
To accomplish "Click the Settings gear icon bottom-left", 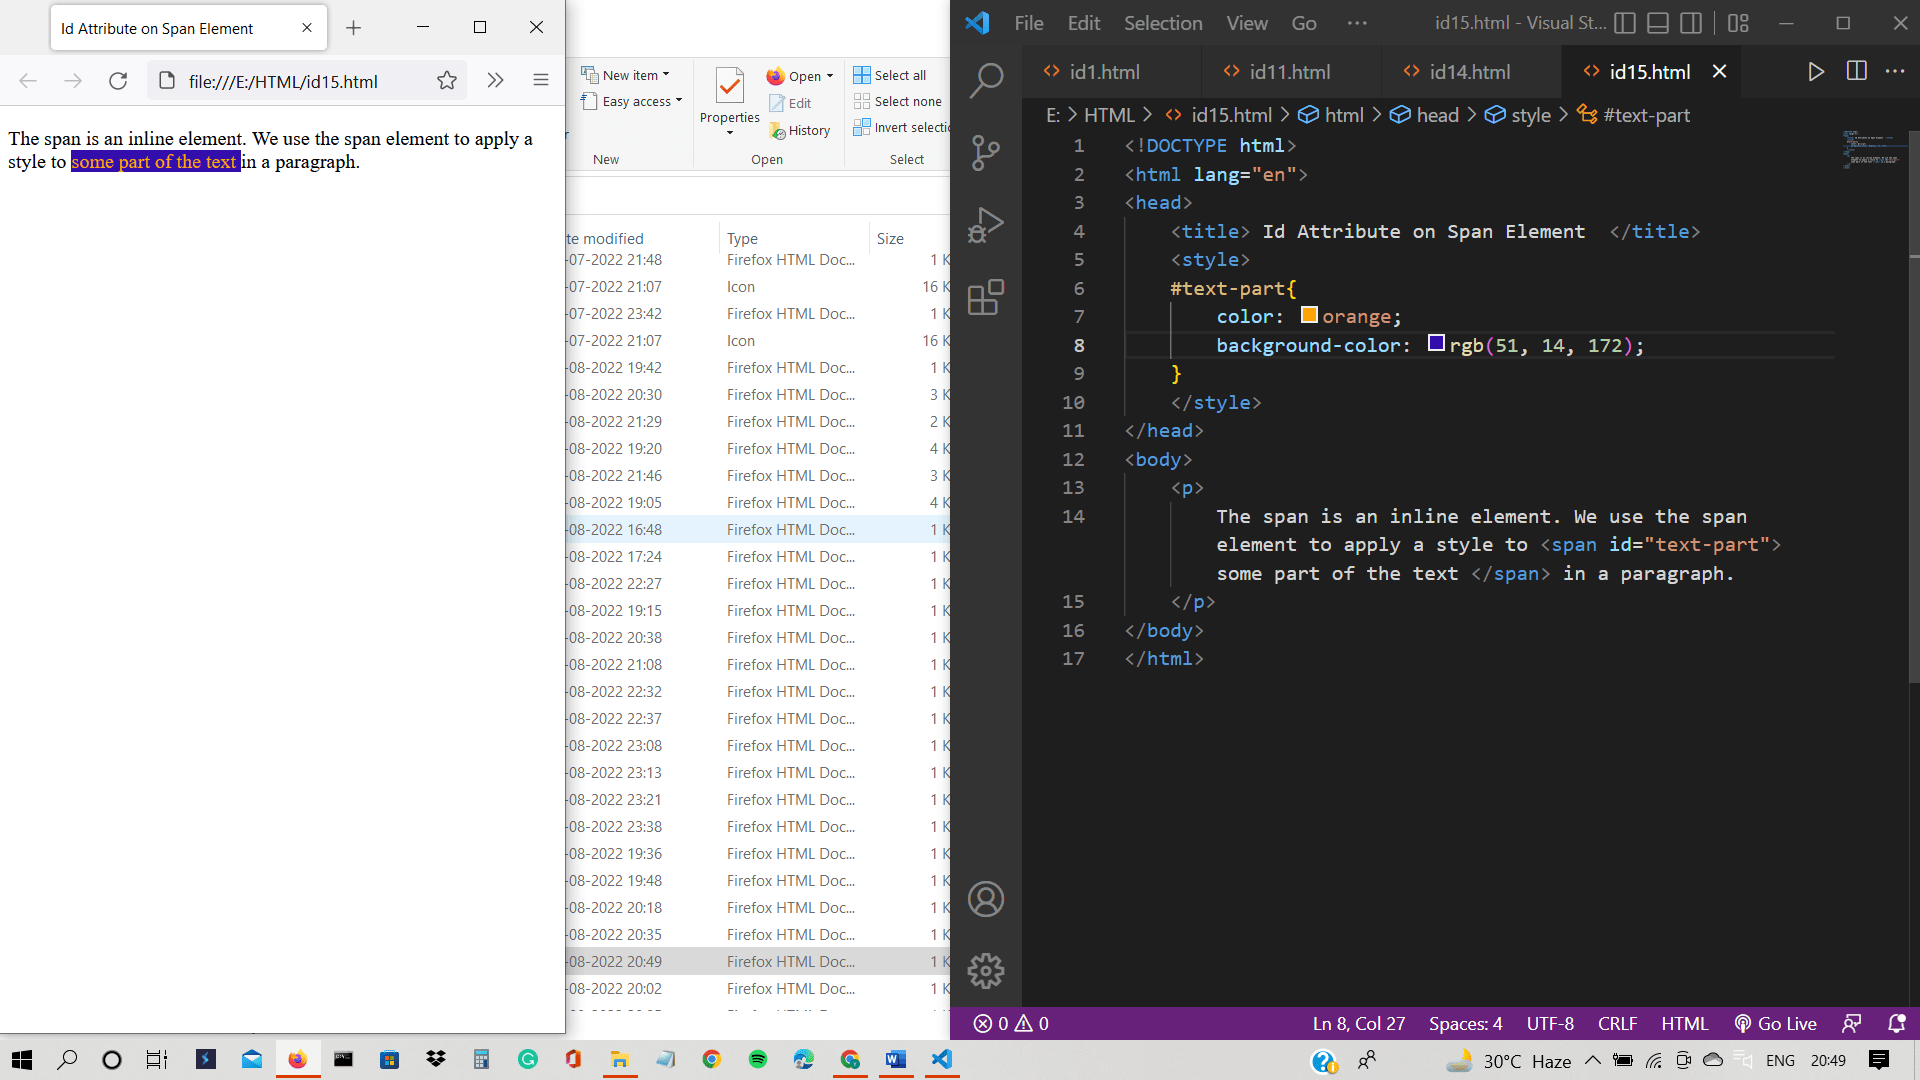I will click(x=985, y=972).
